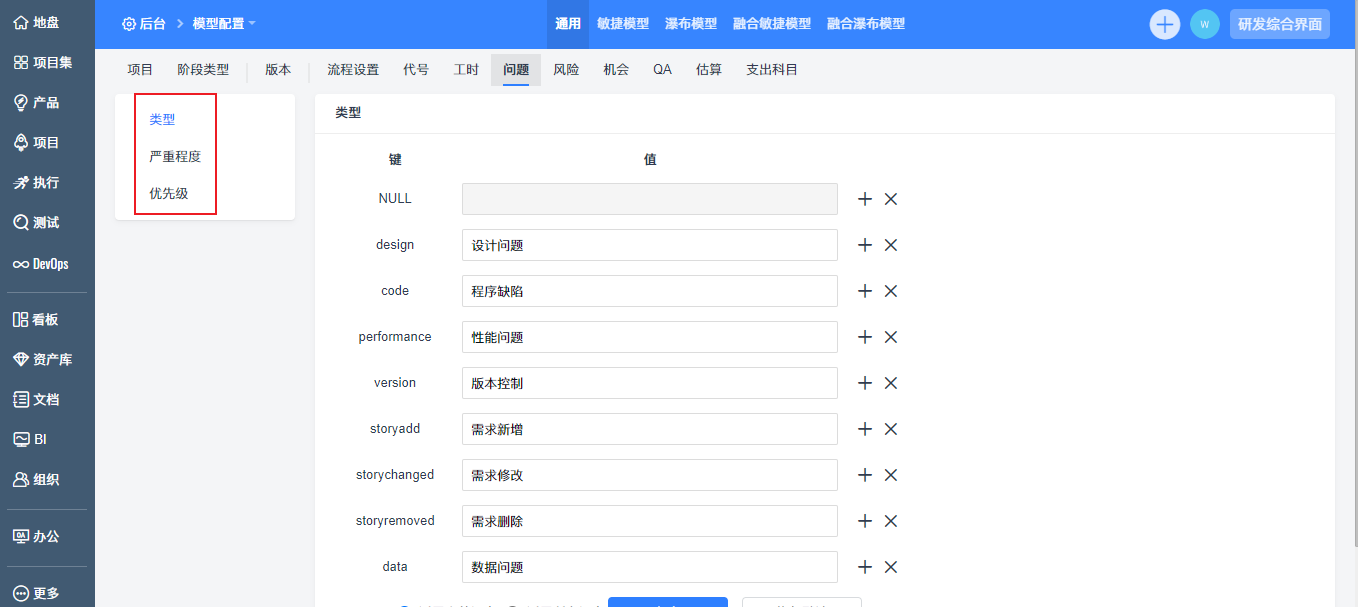
Task: Open 地盘 from the left sidebar
Action: [x=36, y=22]
